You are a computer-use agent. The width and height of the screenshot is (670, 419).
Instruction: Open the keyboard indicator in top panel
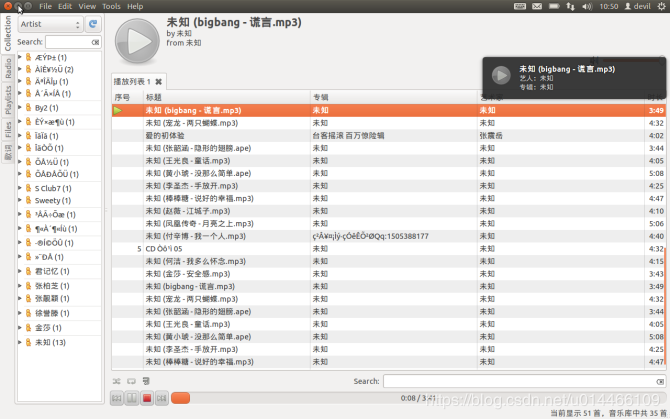coord(520,6)
